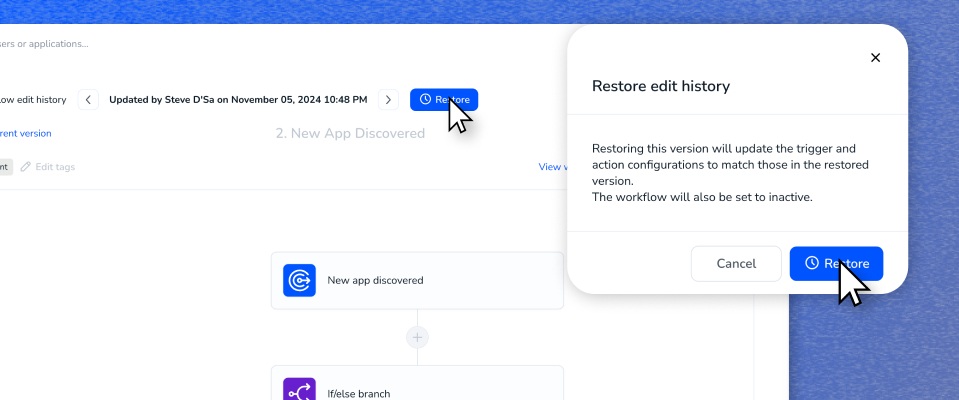The height and width of the screenshot is (400, 959).
Task: Click the purple If/else branch icon
Action: 299,389
